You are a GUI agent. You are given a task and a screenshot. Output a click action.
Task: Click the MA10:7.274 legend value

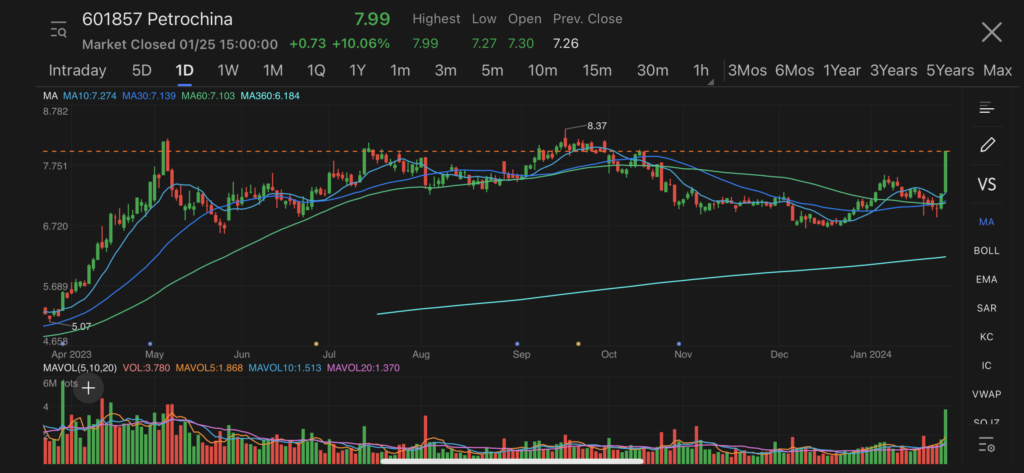point(89,96)
